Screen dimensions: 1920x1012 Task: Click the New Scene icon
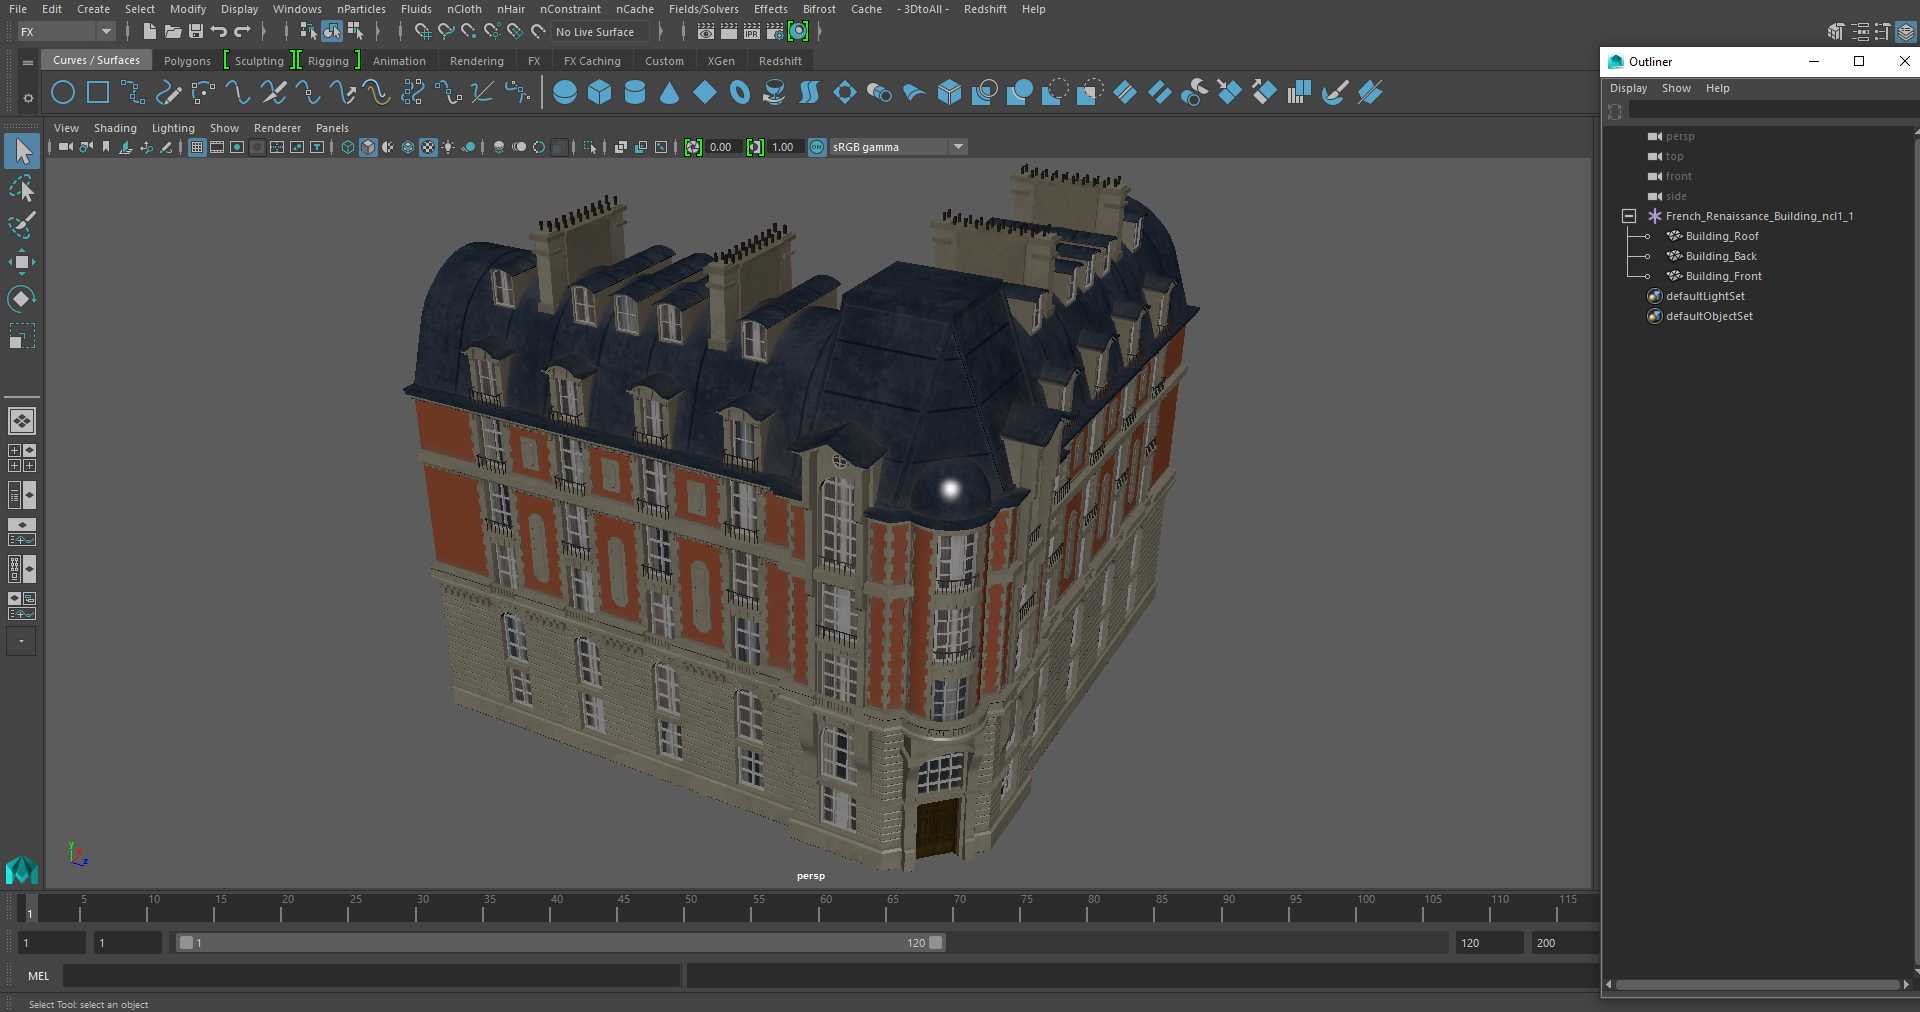tap(149, 32)
